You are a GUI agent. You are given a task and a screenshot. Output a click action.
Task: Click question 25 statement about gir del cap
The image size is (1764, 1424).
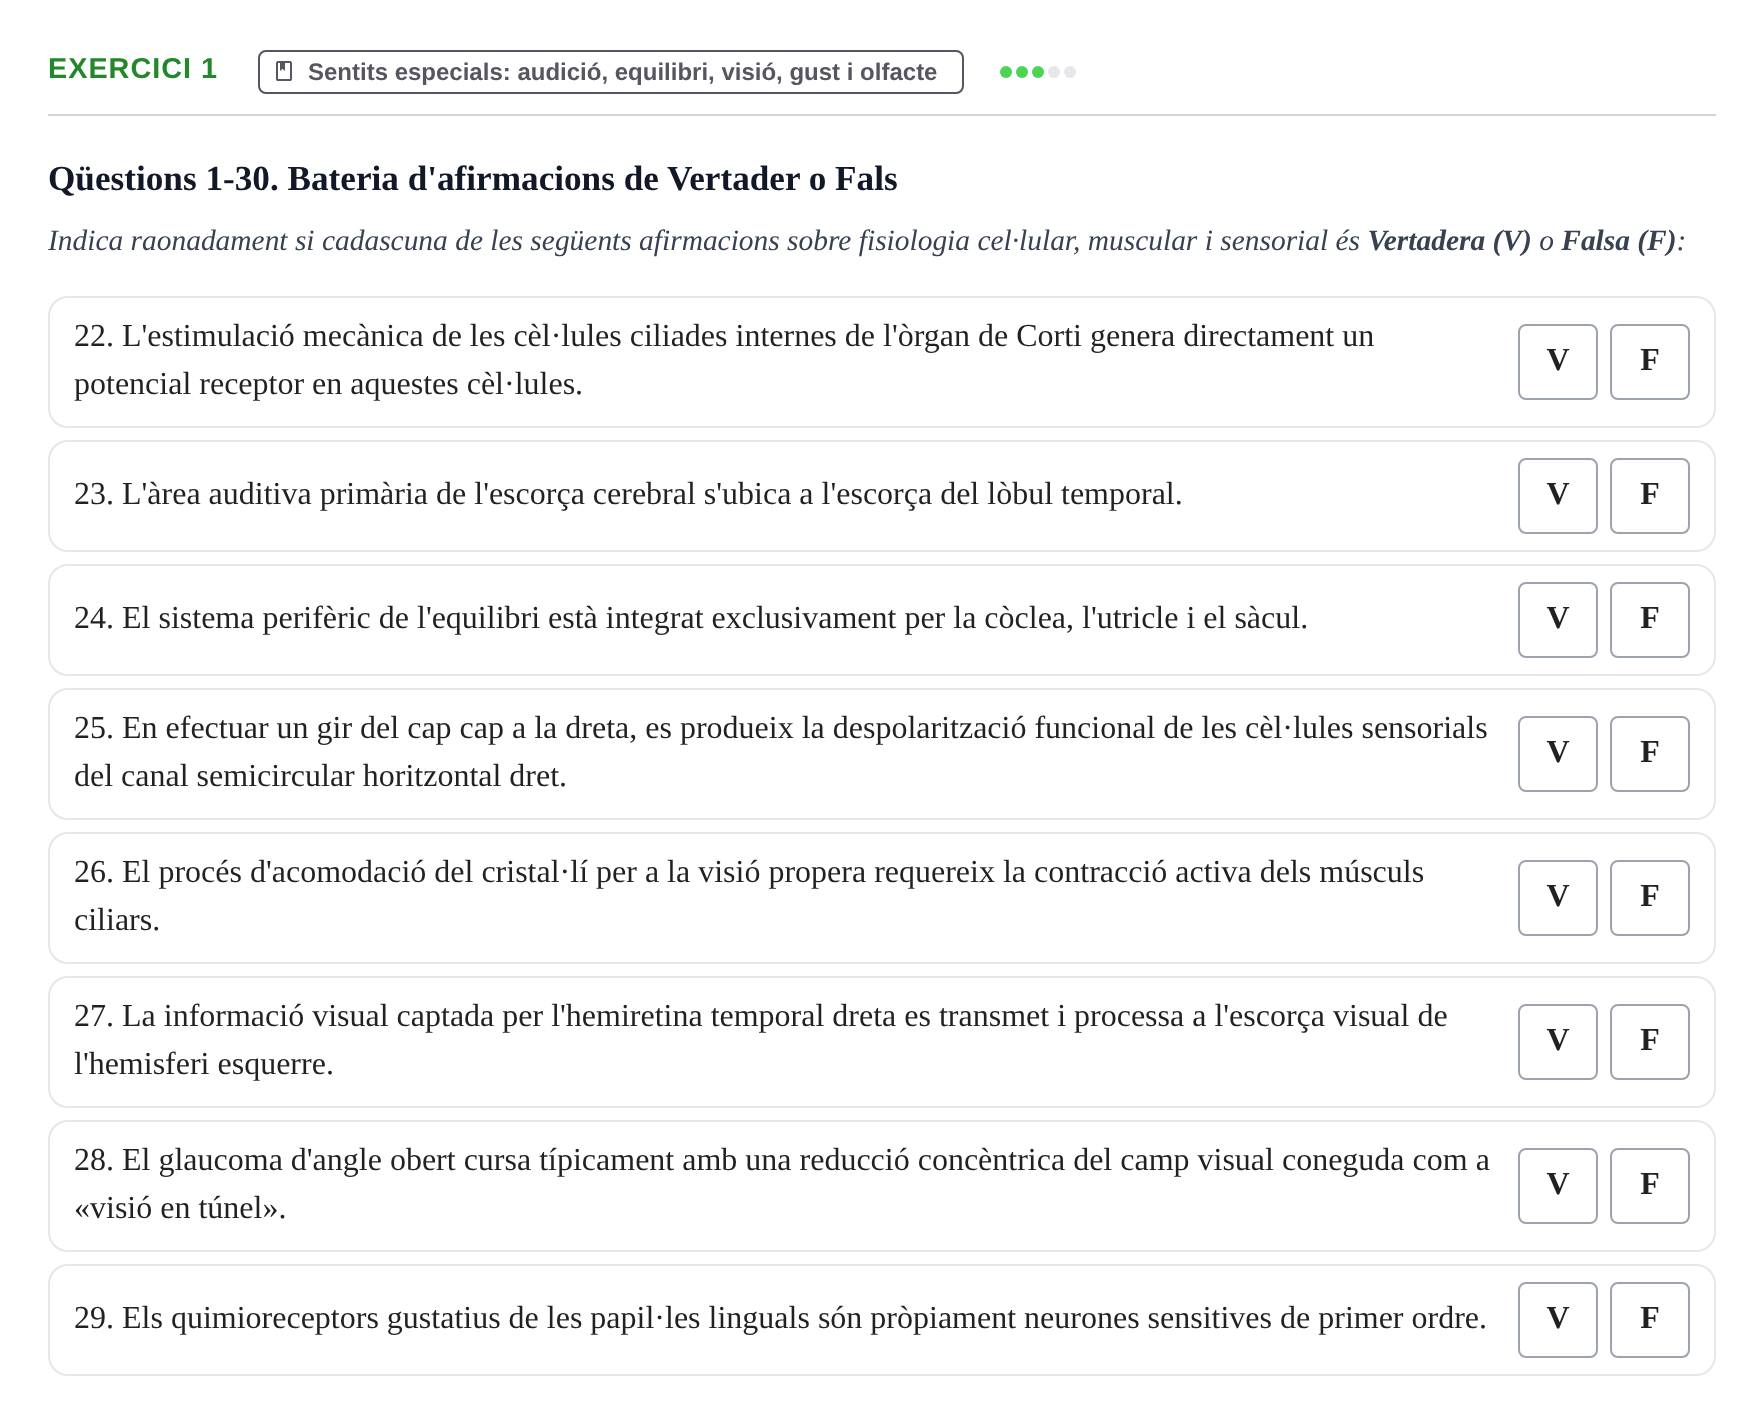point(781,752)
